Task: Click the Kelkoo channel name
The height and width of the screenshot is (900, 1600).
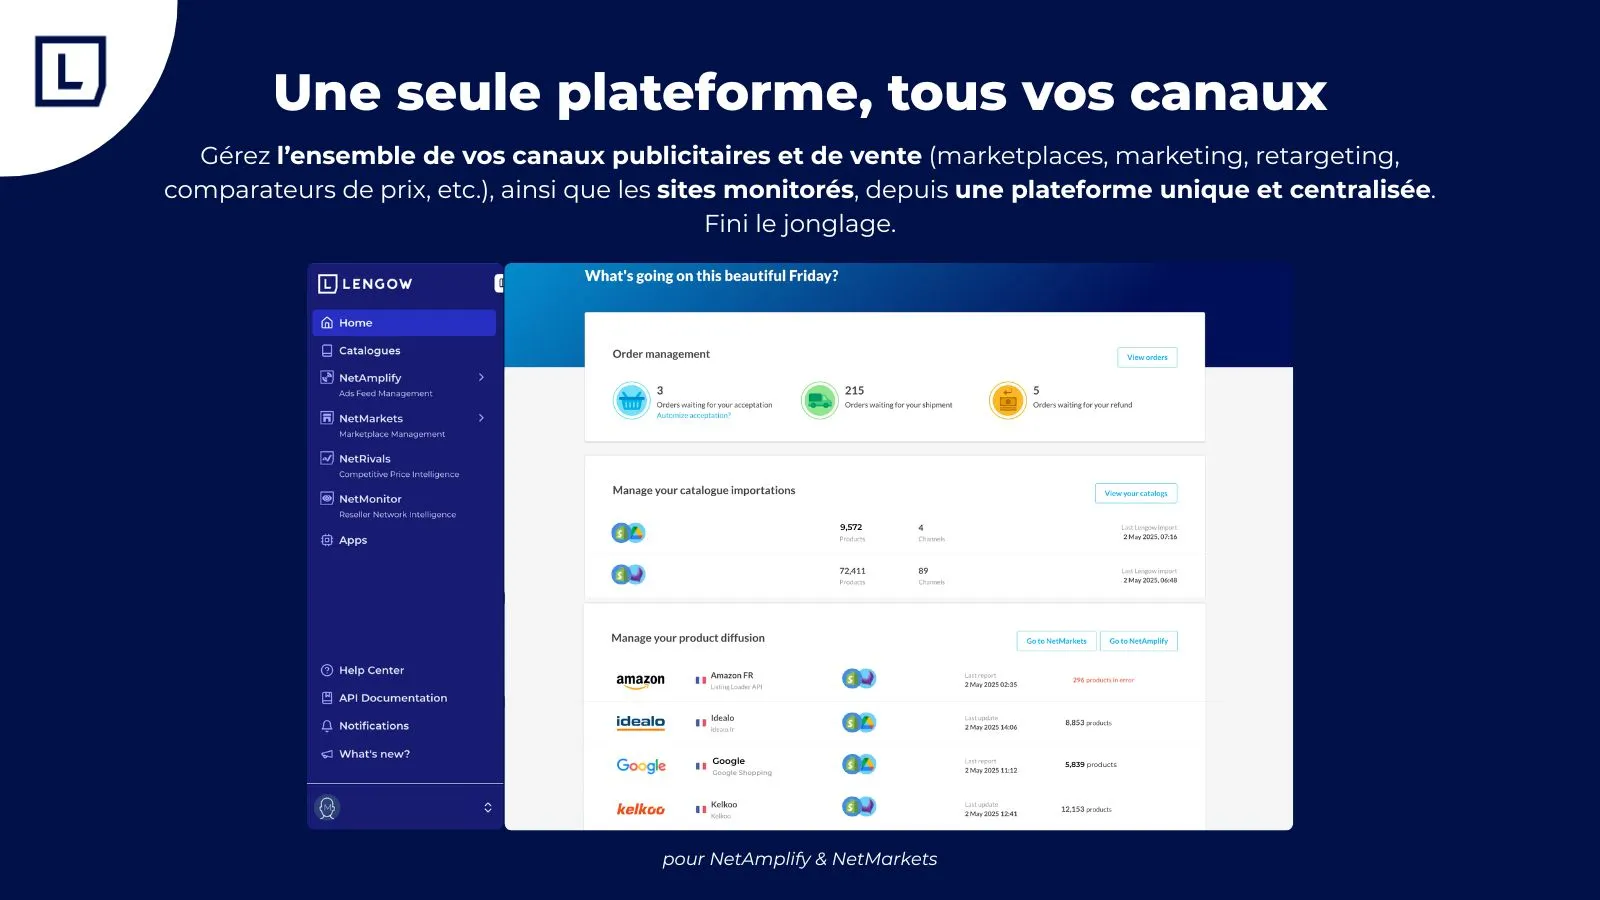Action: (724, 805)
